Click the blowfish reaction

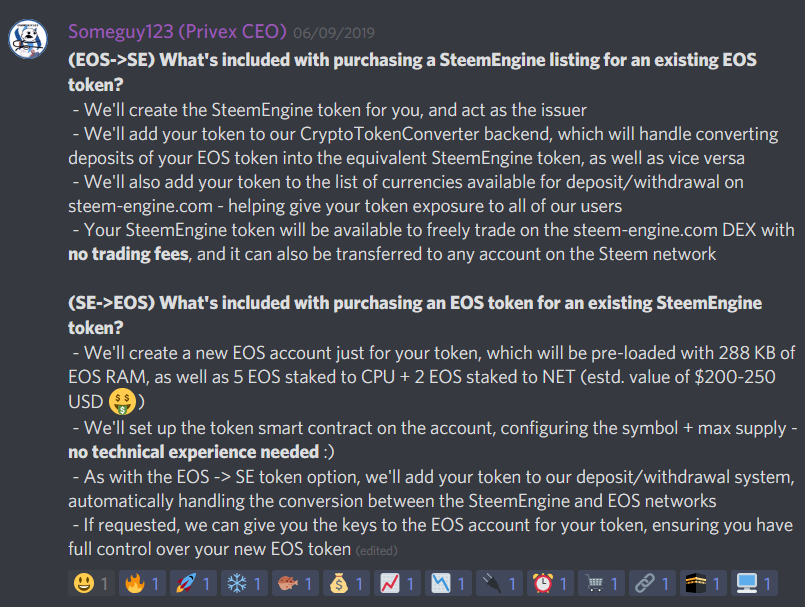pyautogui.click(x=295, y=582)
